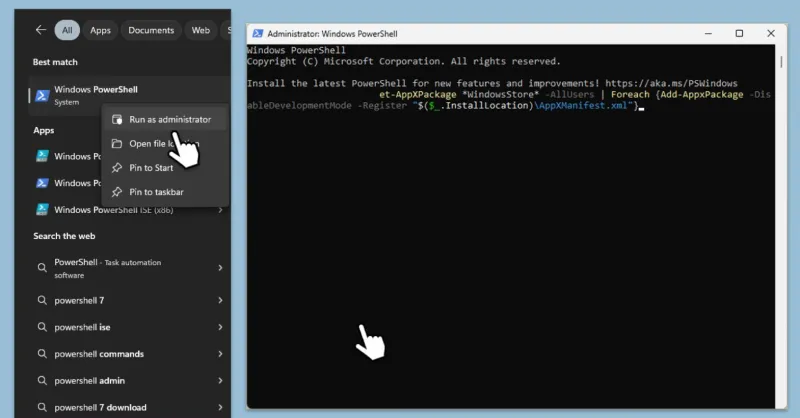Expand the PowerShell Task automation result chevron

pos(220,267)
